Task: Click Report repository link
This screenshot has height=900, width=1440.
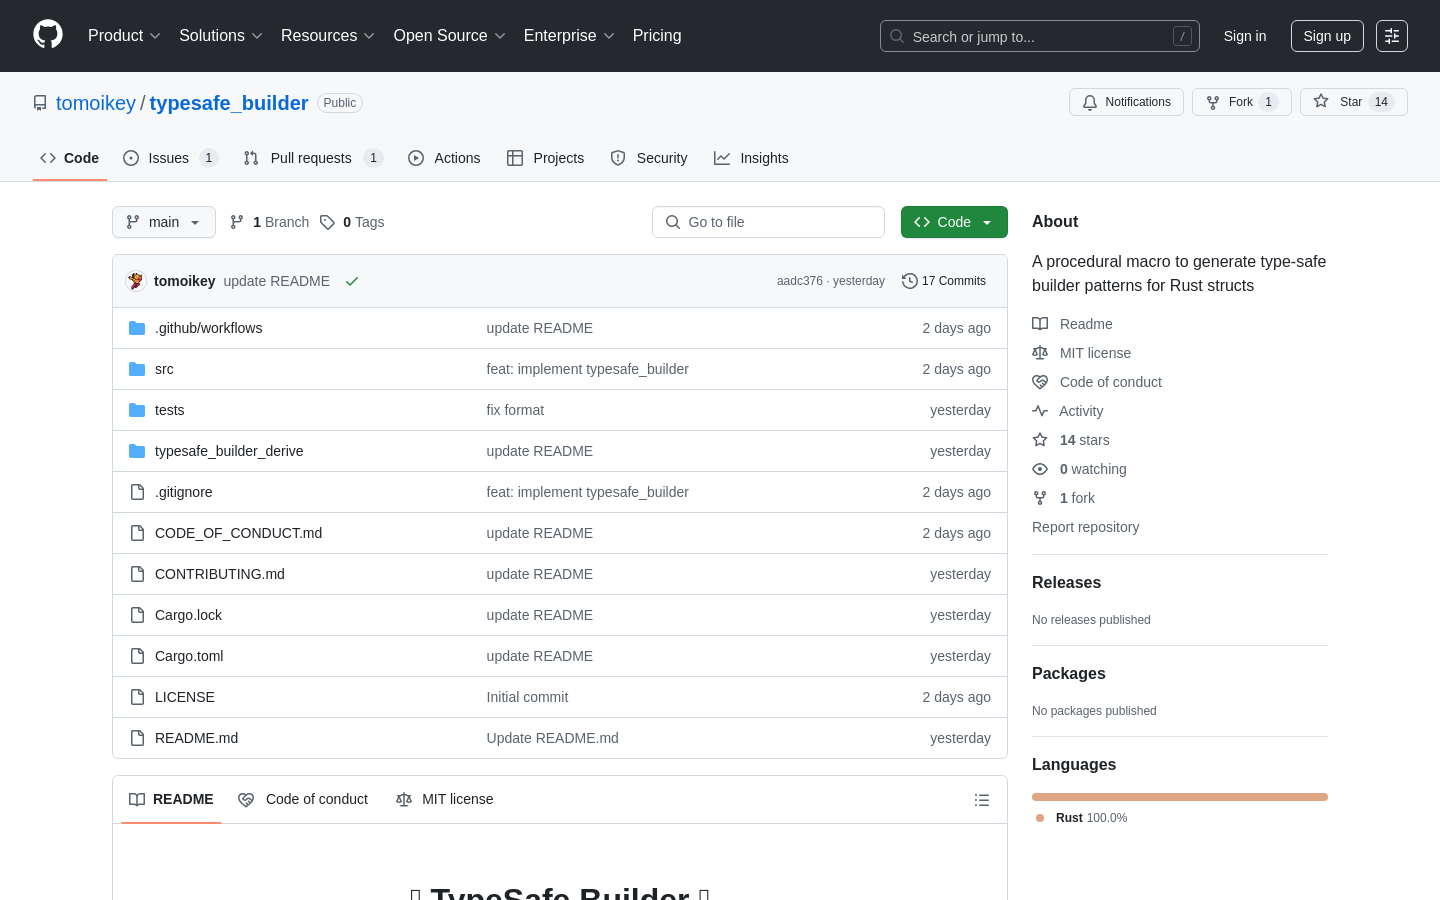Action: [1085, 527]
